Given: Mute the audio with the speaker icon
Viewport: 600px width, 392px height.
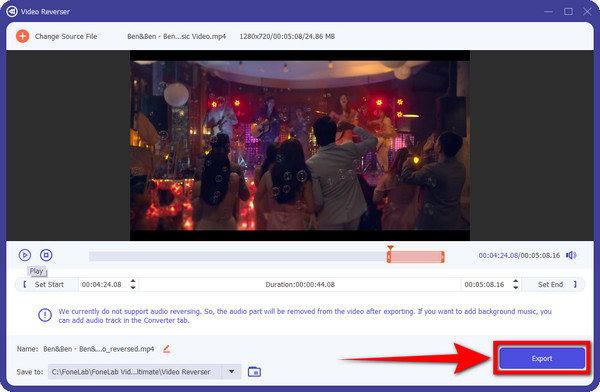Looking at the screenshot, I should pos(571,255).
